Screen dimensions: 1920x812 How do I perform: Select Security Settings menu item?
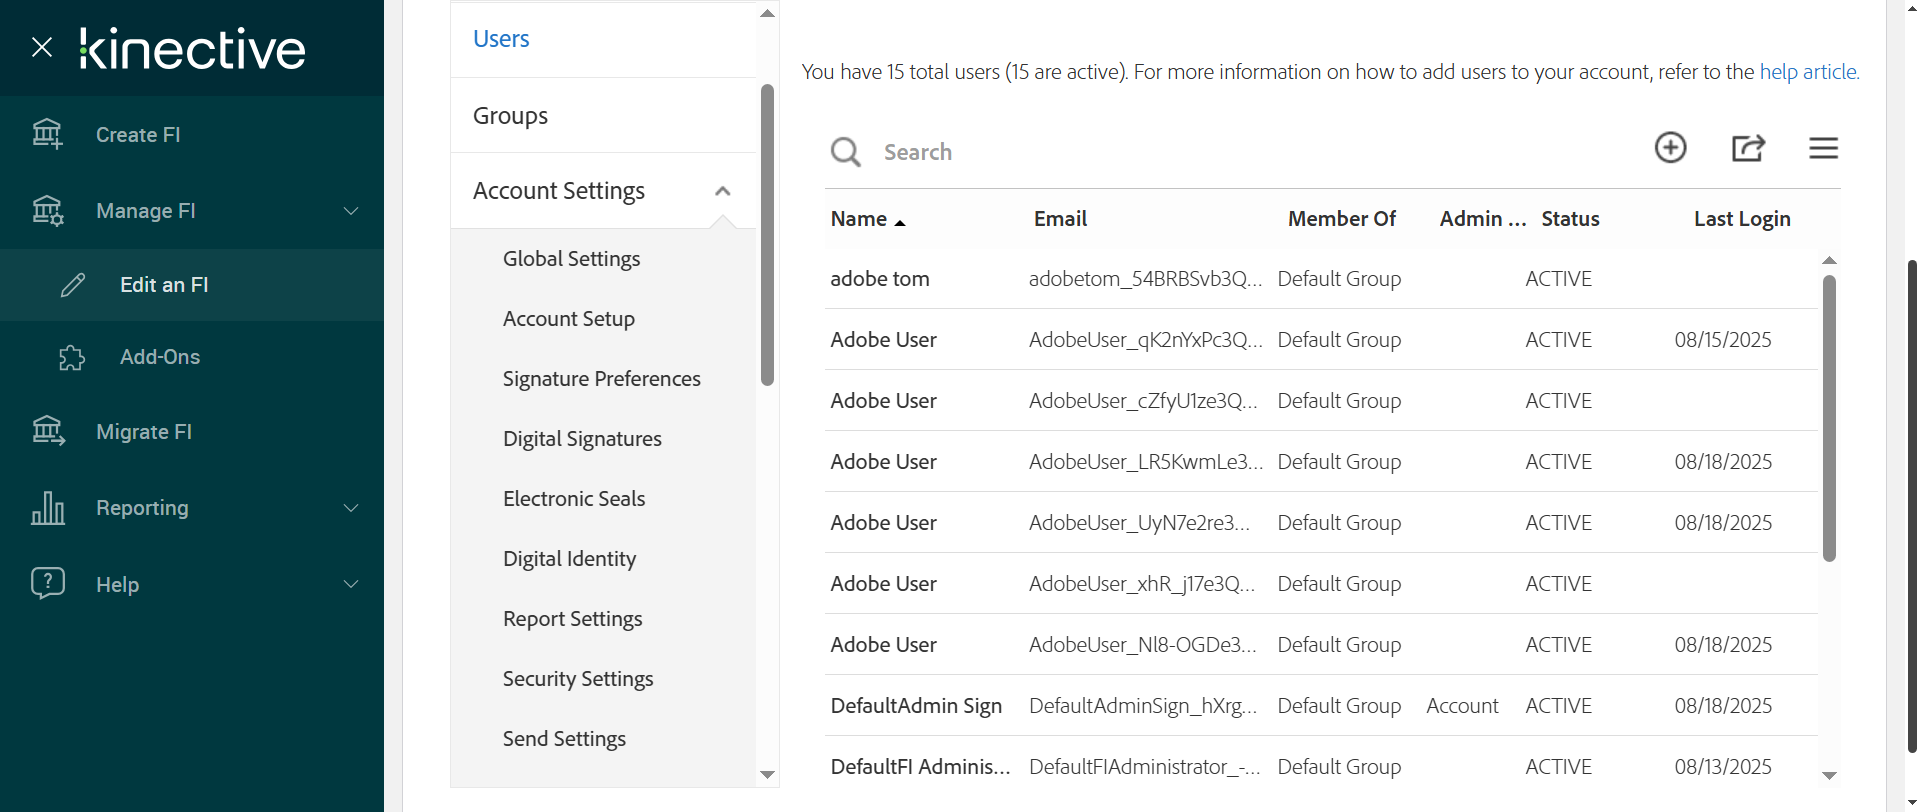(x=577, y=679)
